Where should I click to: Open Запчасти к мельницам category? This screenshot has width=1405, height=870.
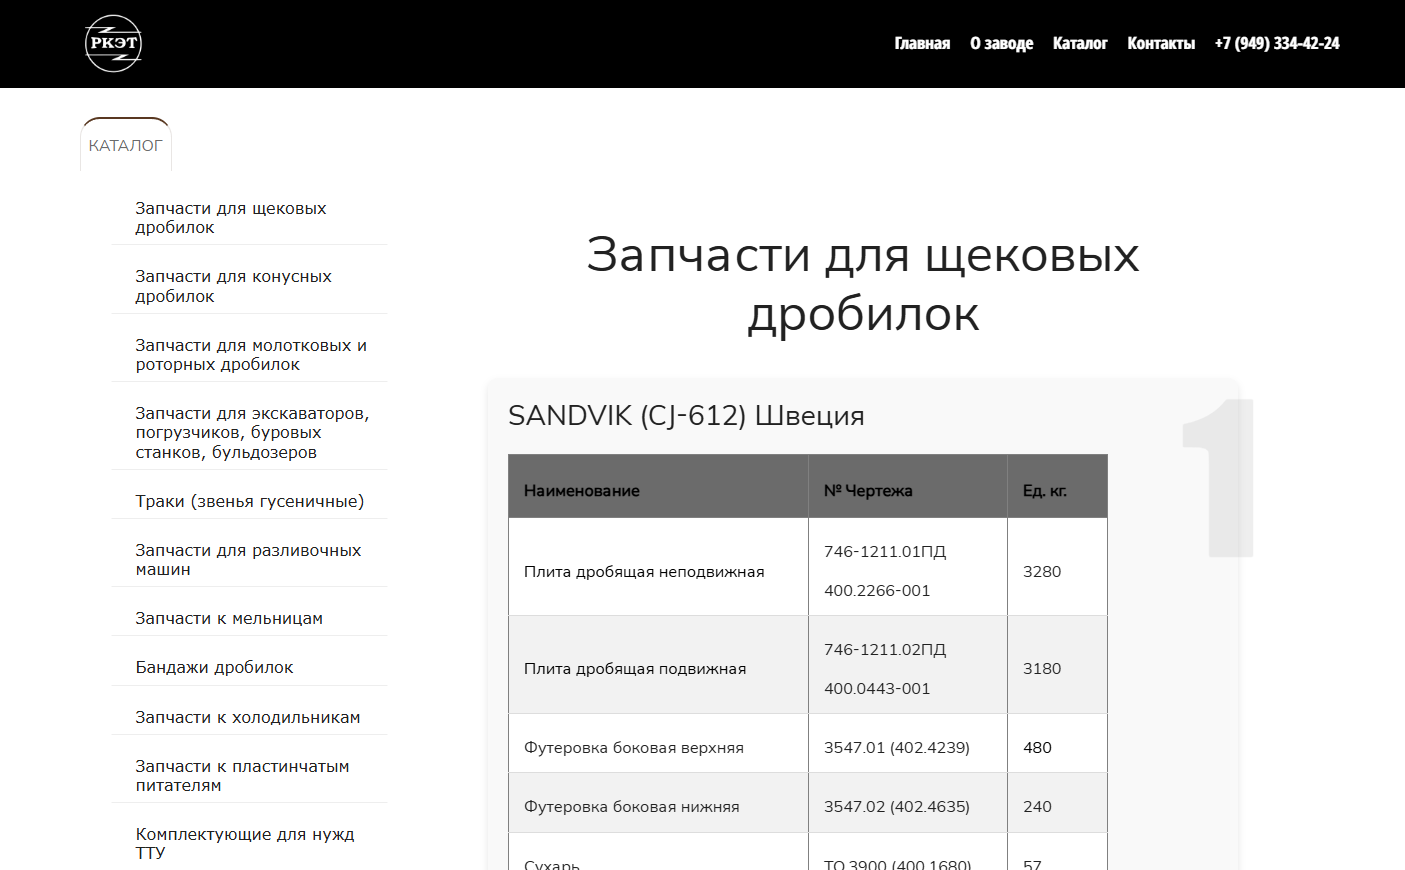point(229,618)
